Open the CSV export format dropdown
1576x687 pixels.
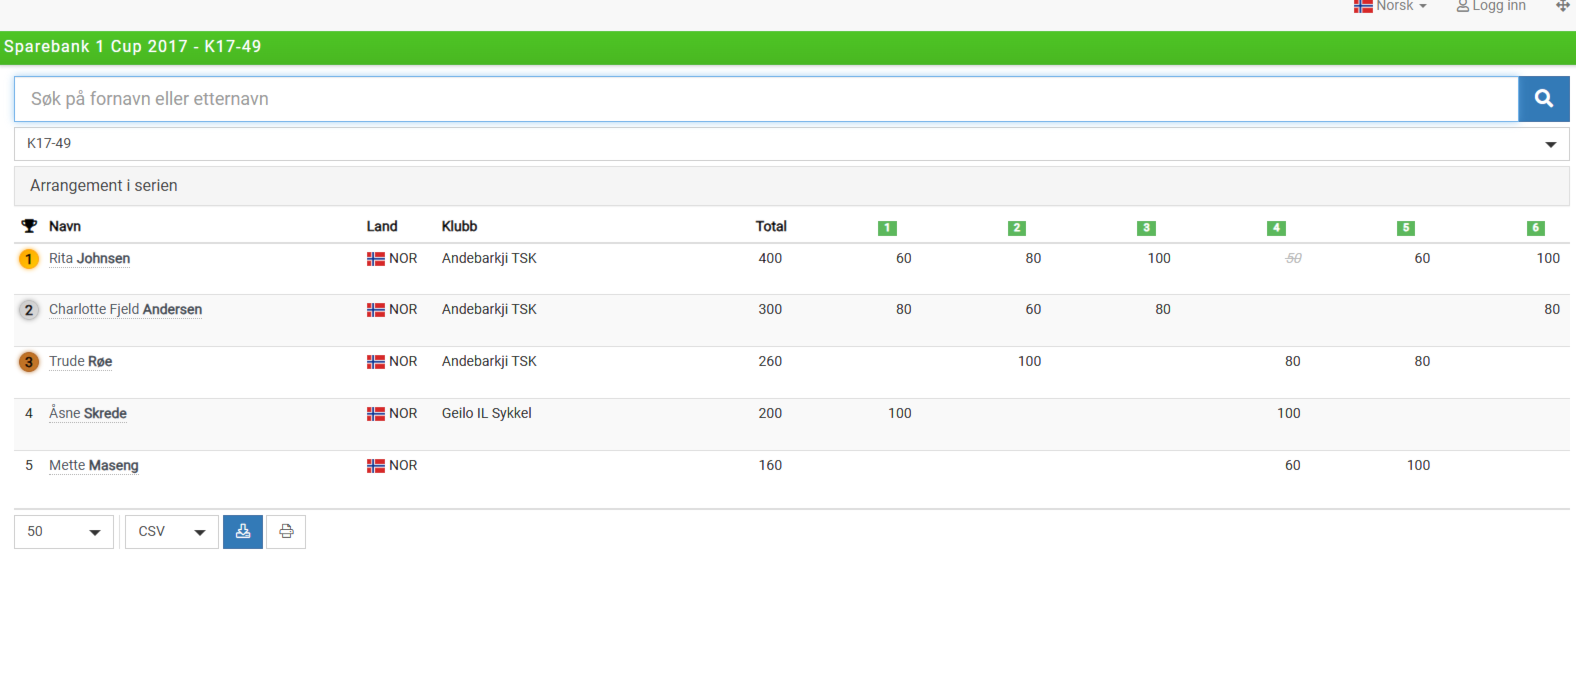point(172,532)
